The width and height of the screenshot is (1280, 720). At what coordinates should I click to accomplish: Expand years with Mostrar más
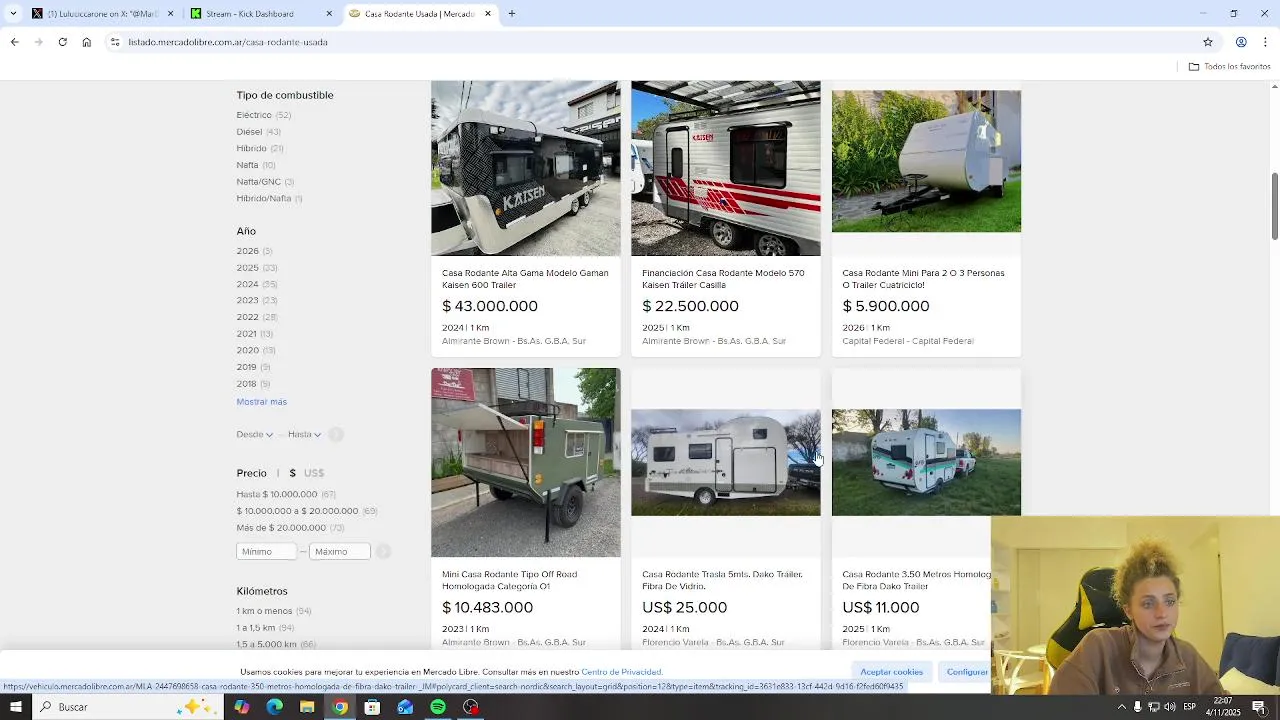(x=261, y=402)
